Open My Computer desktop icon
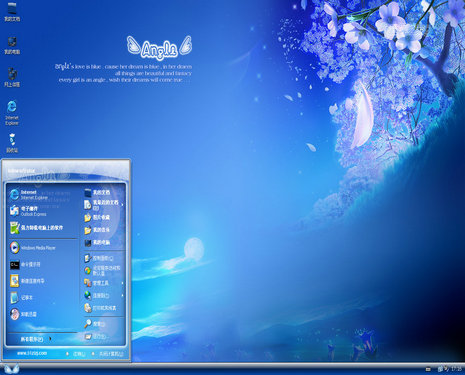 coord(12,46)
